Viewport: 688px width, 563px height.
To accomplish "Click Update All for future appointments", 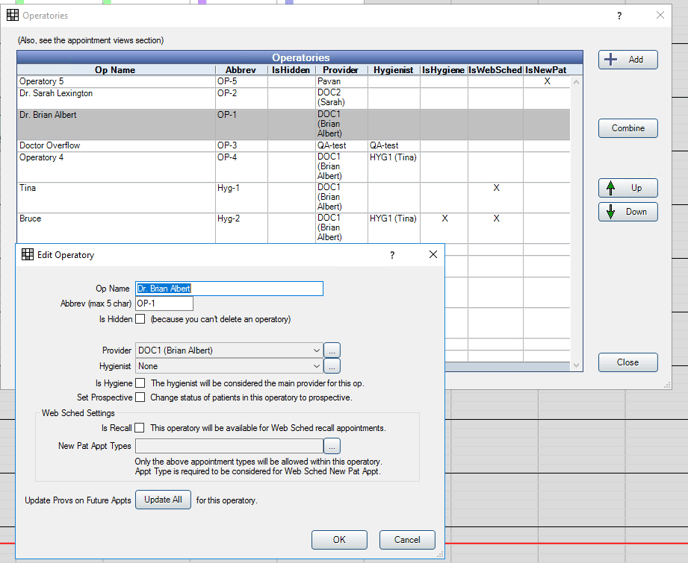I will coord(163,500).
